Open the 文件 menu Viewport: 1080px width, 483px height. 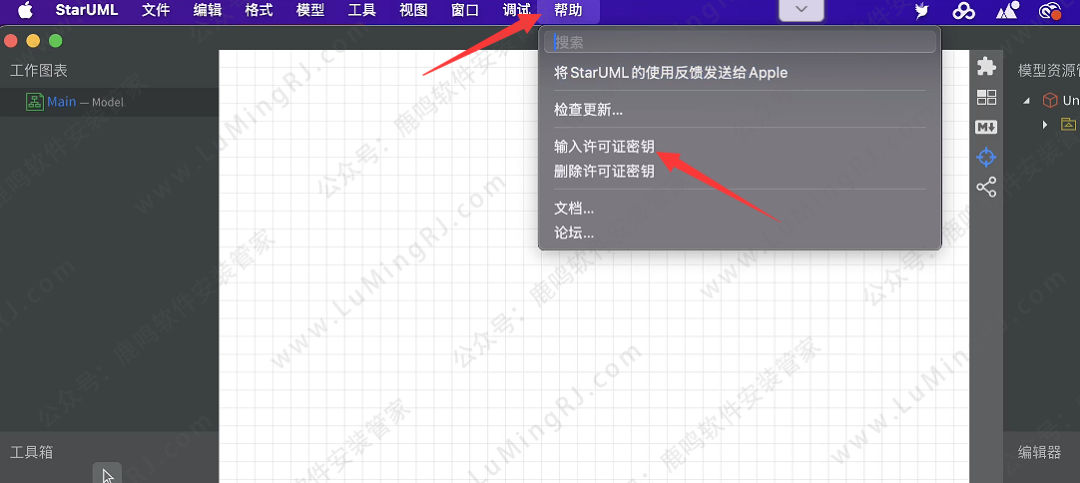[156, 10]
